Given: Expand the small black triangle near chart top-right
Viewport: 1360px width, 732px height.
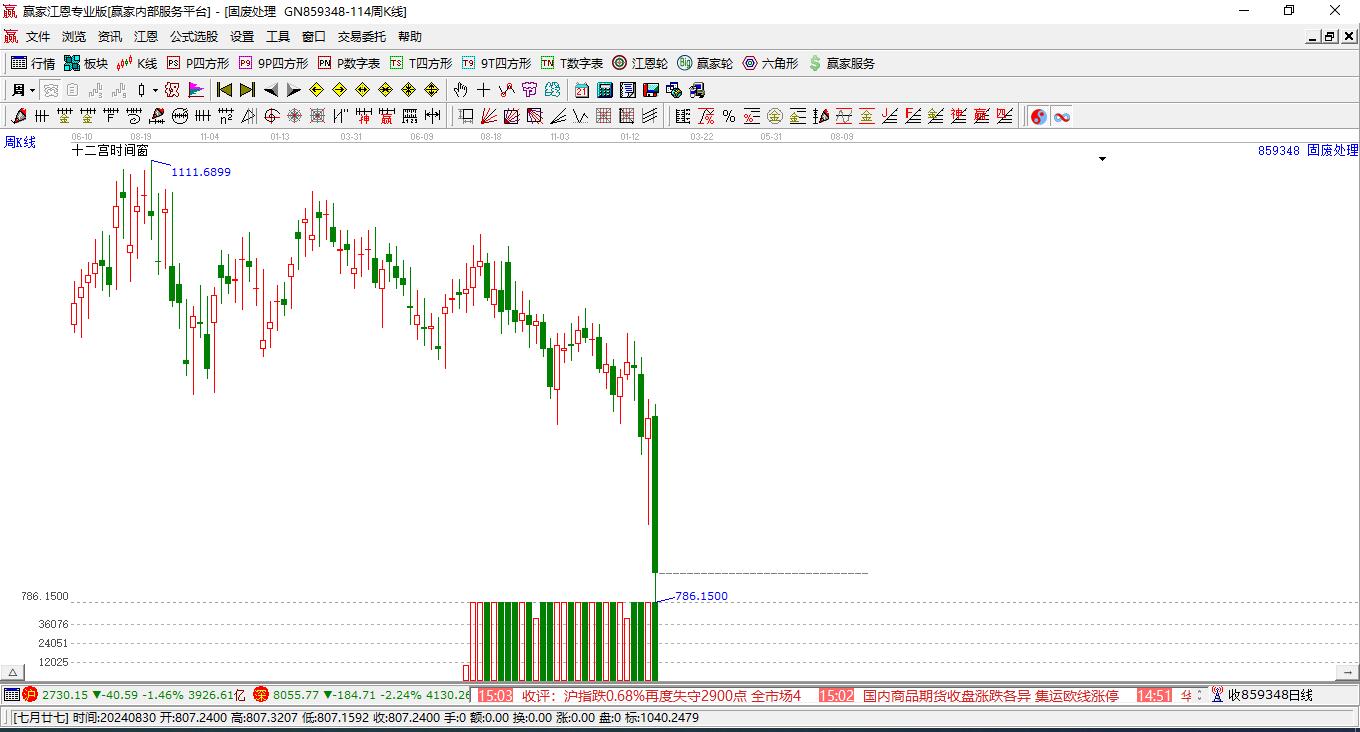Looking at the screenshot, I should point(1102,159).
